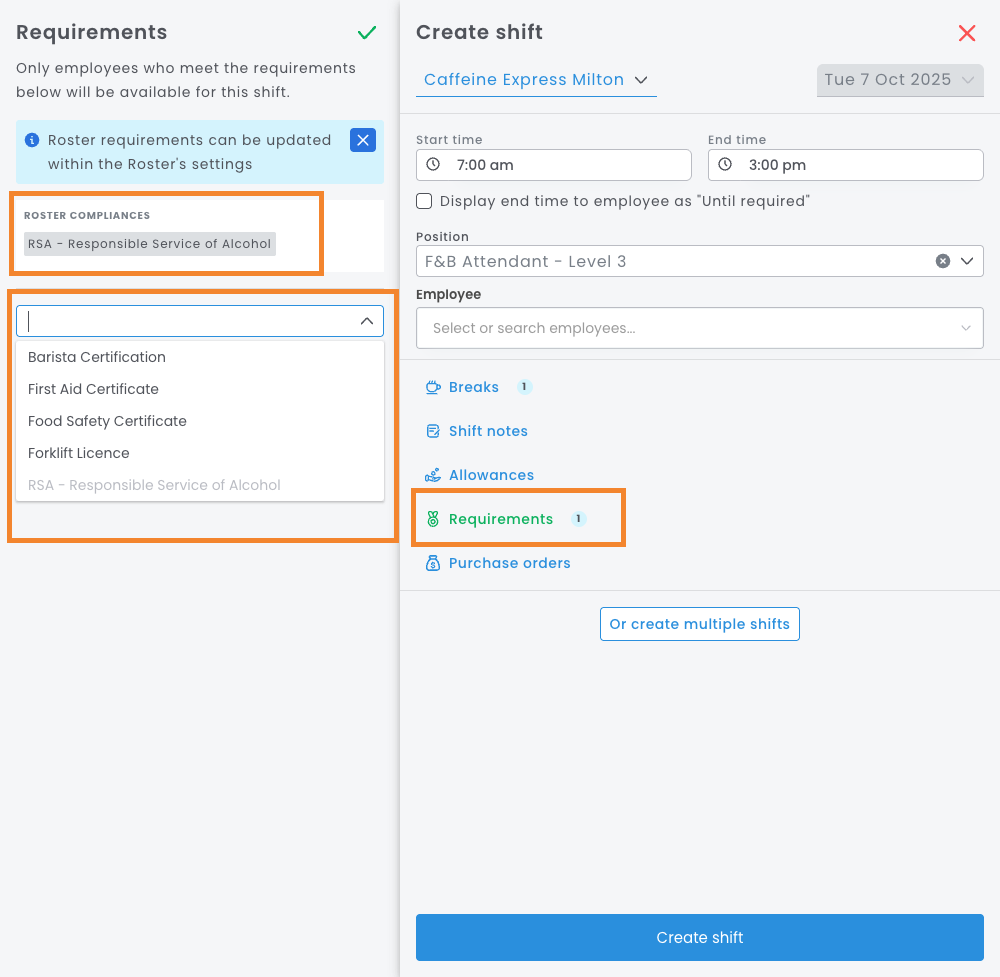Pick Food Safety Certificate requirement

click(x=107, y=421)
